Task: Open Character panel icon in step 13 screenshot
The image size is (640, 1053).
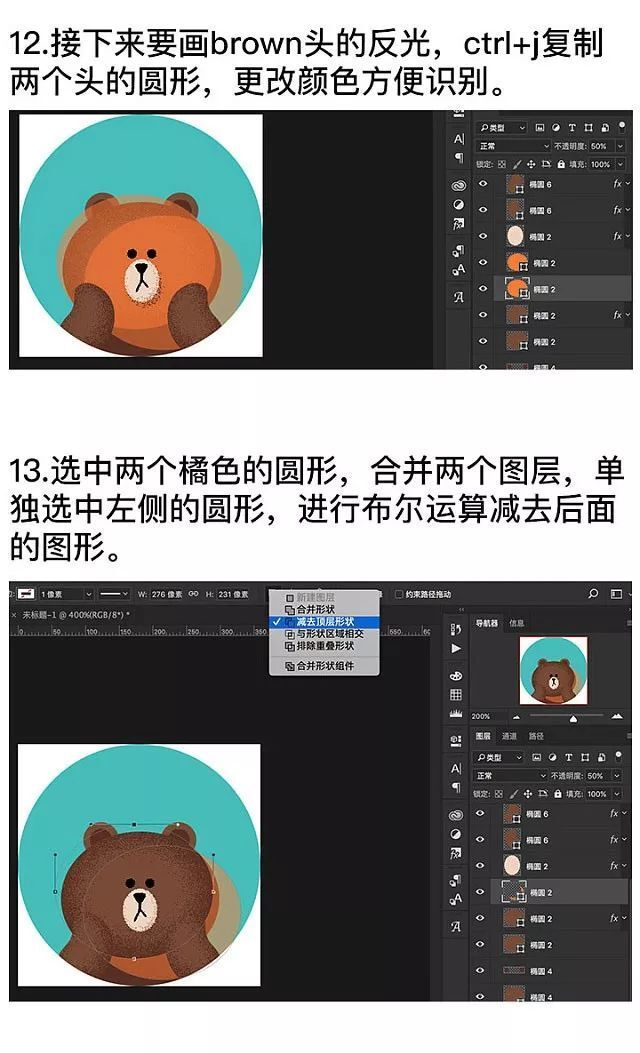Action: (x=456, y=768)
